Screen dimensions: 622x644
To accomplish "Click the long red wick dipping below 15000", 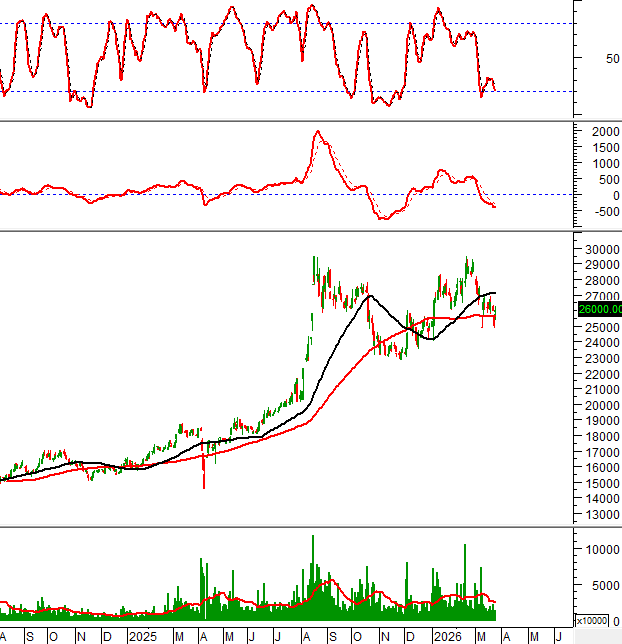I will [204, 478].
